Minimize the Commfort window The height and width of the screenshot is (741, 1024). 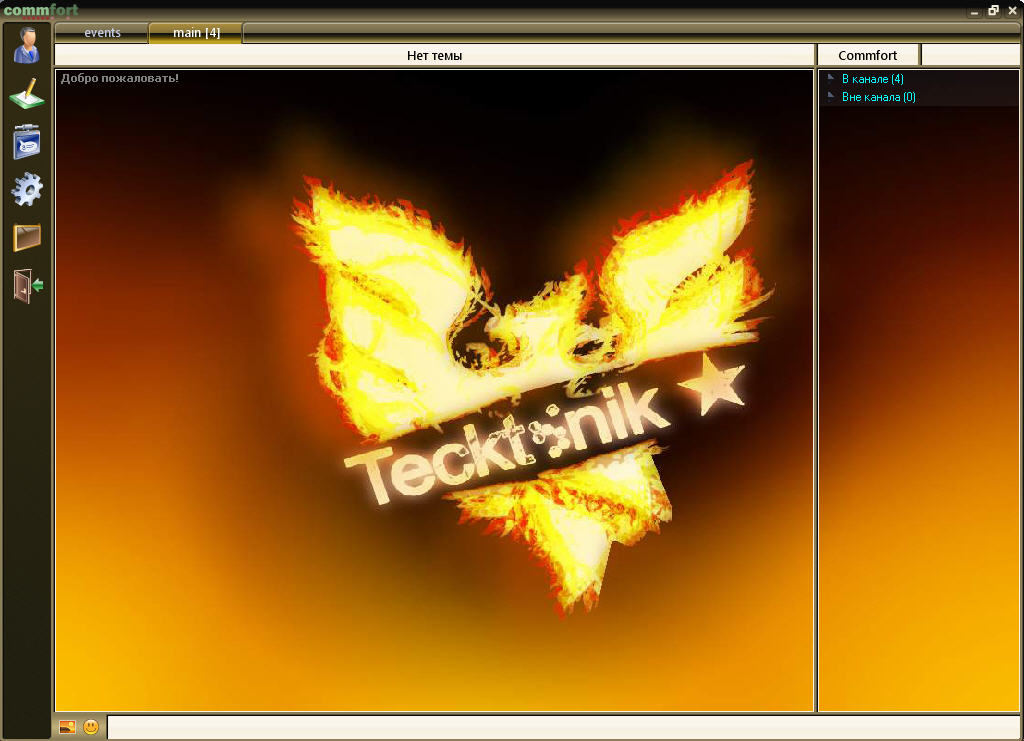tap(974, 11)
